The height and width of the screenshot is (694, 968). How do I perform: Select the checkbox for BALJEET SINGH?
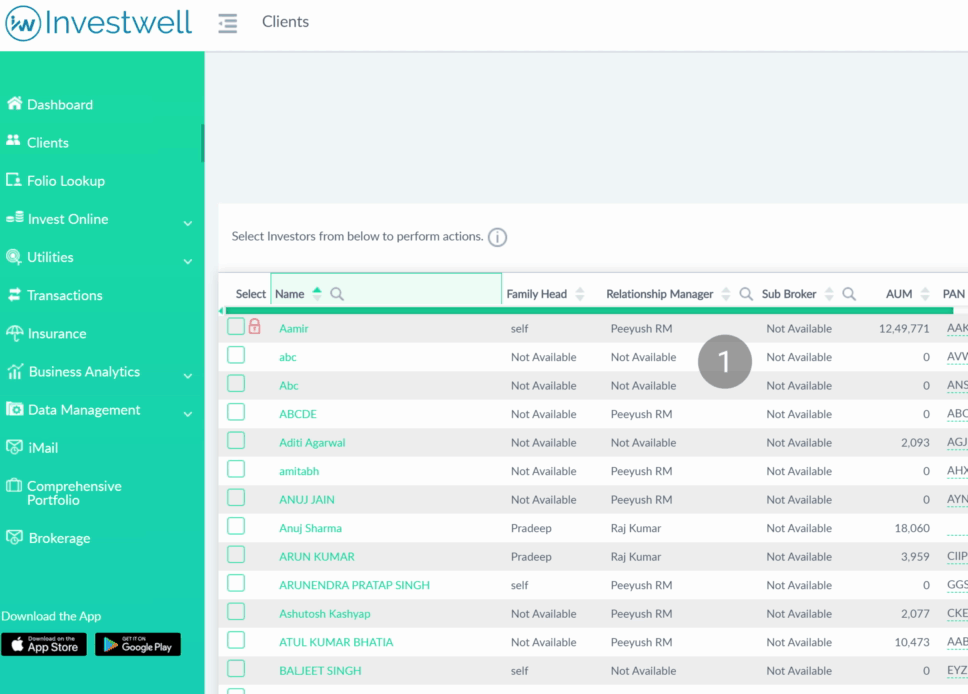236,670
